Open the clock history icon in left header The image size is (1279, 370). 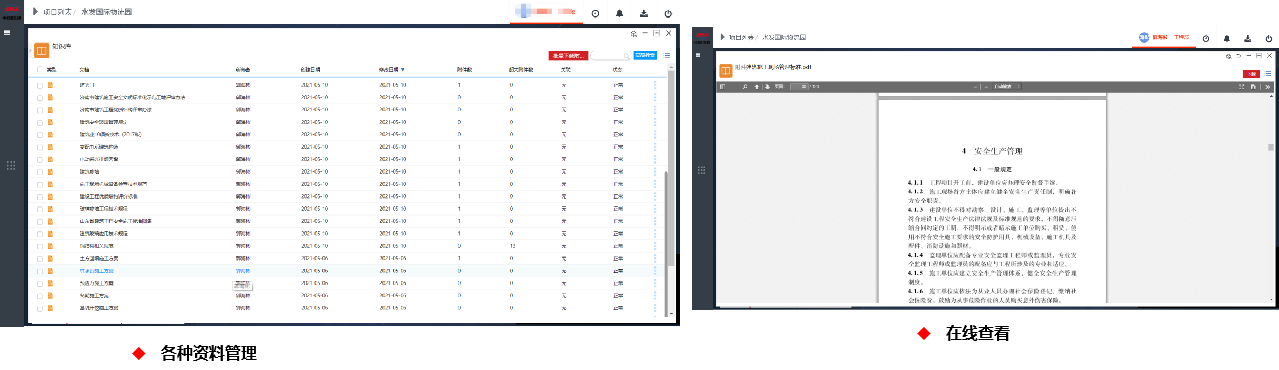[x=596, y=14]
